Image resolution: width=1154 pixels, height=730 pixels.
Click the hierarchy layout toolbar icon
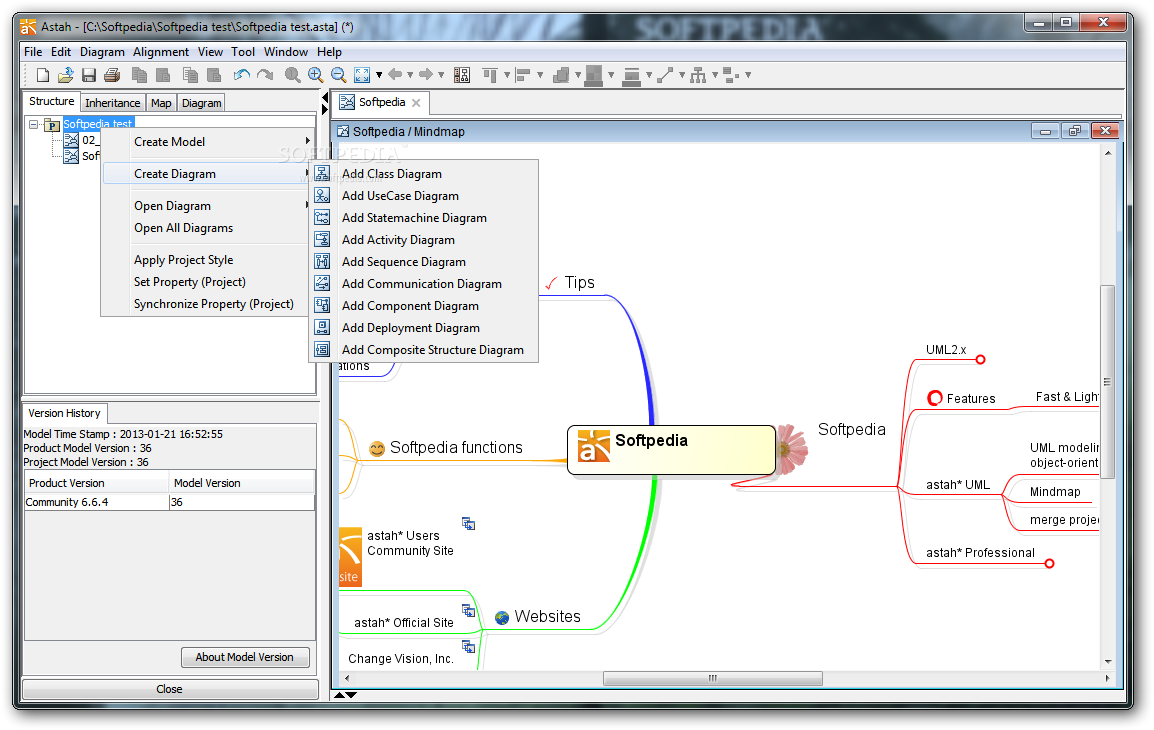click(x=698, y=75)
